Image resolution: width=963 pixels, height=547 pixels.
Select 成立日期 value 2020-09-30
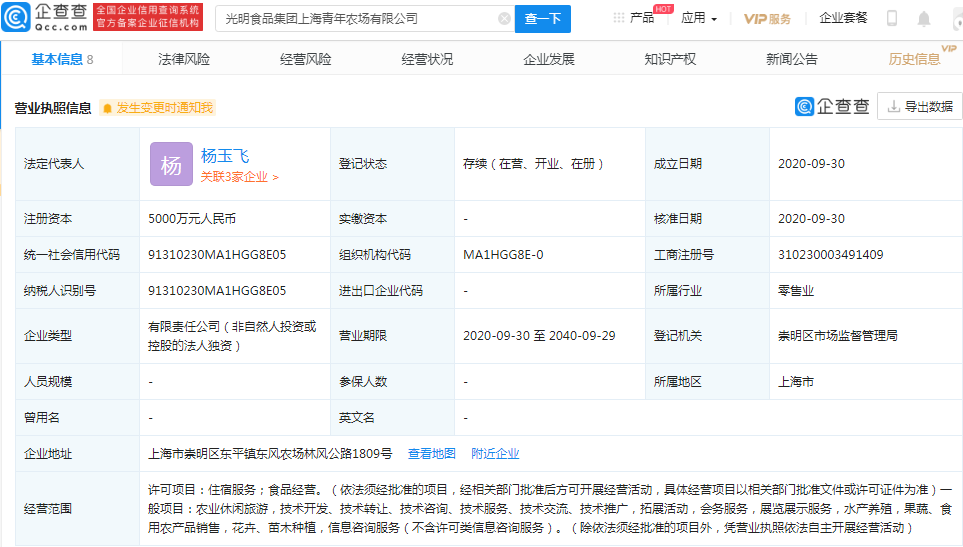811,164
